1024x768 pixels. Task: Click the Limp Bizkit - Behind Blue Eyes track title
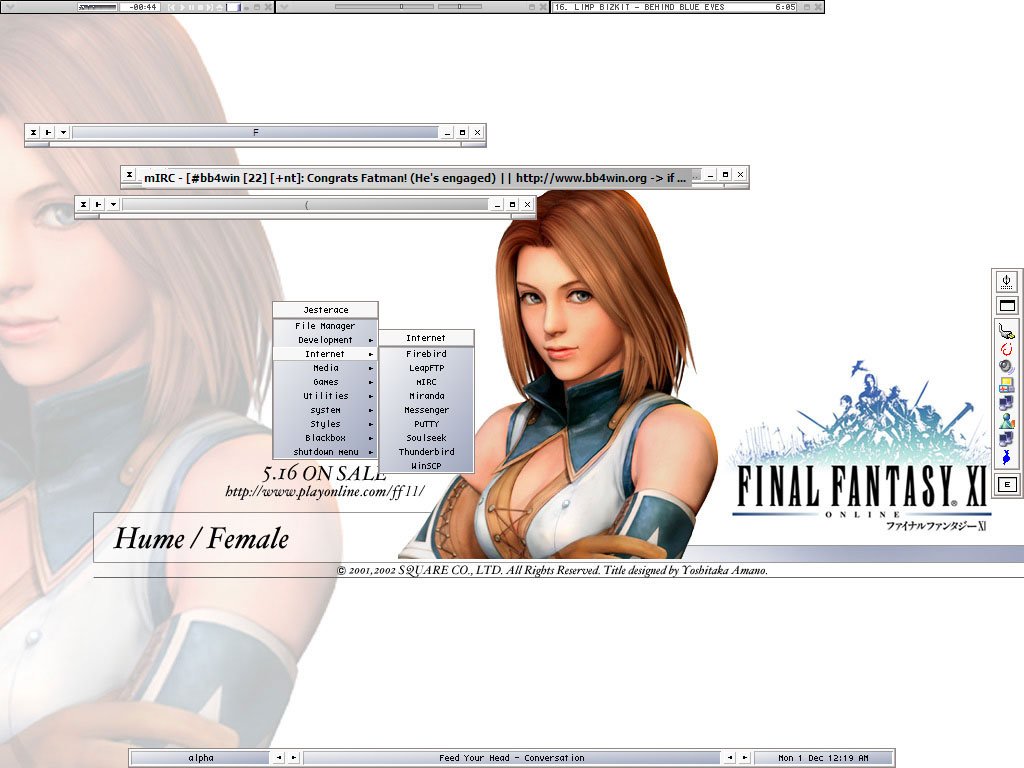tap(640, 7)
